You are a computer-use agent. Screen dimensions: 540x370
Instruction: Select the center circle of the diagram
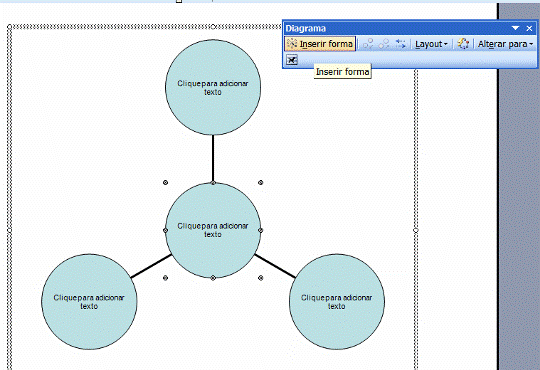pyautogui.click(x=213, y=230)
